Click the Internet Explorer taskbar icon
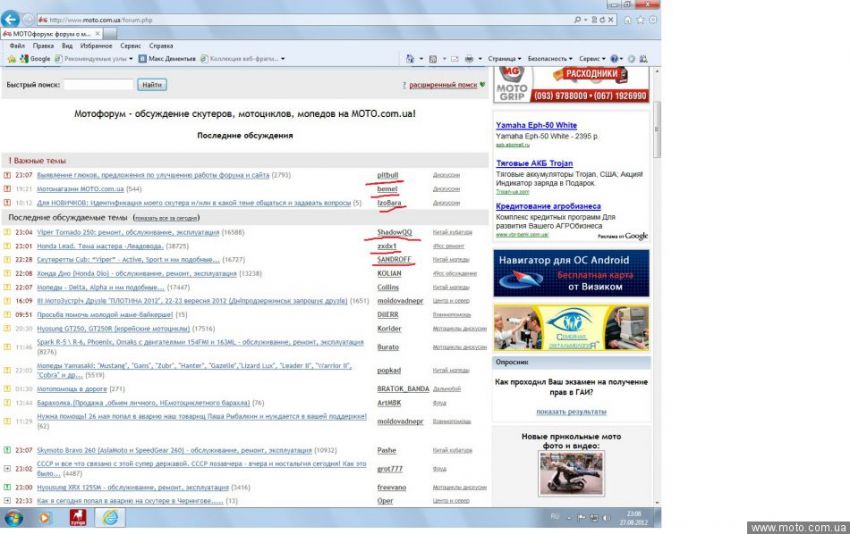The image size is (850, 534). (110, 518)
